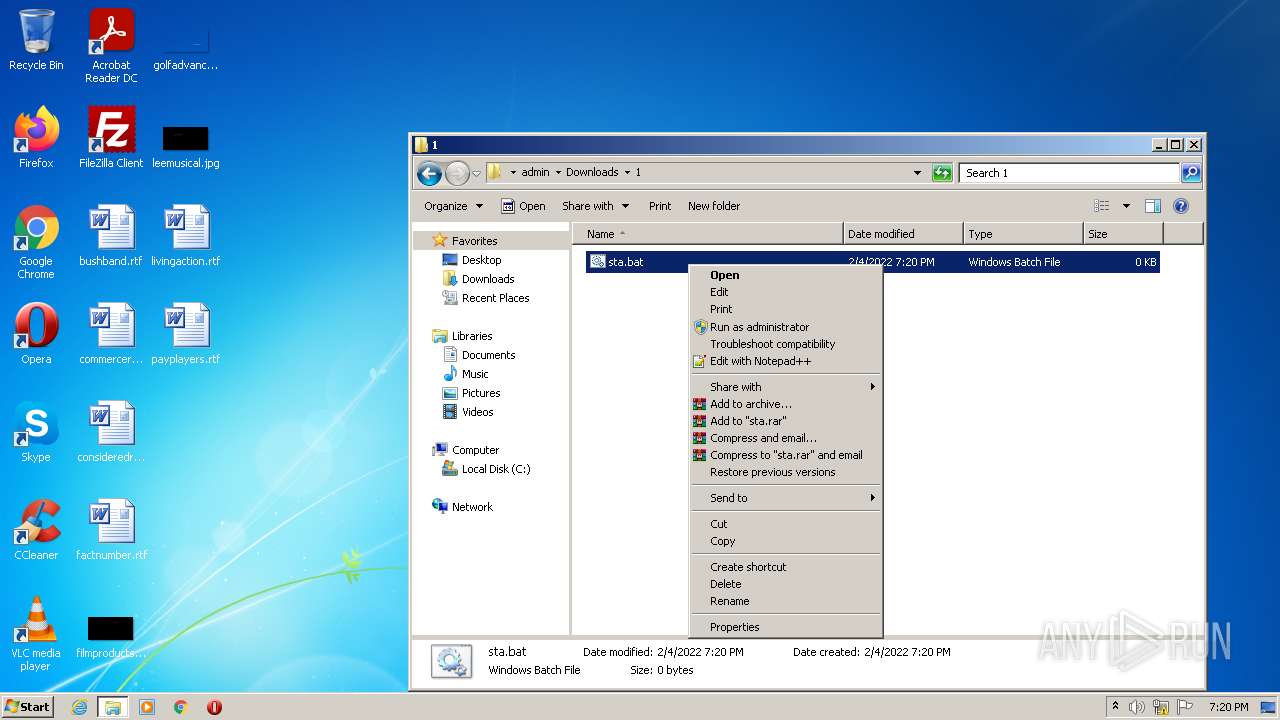
Task: Click Opera icon in taskbar
Action: pos(214,707)
